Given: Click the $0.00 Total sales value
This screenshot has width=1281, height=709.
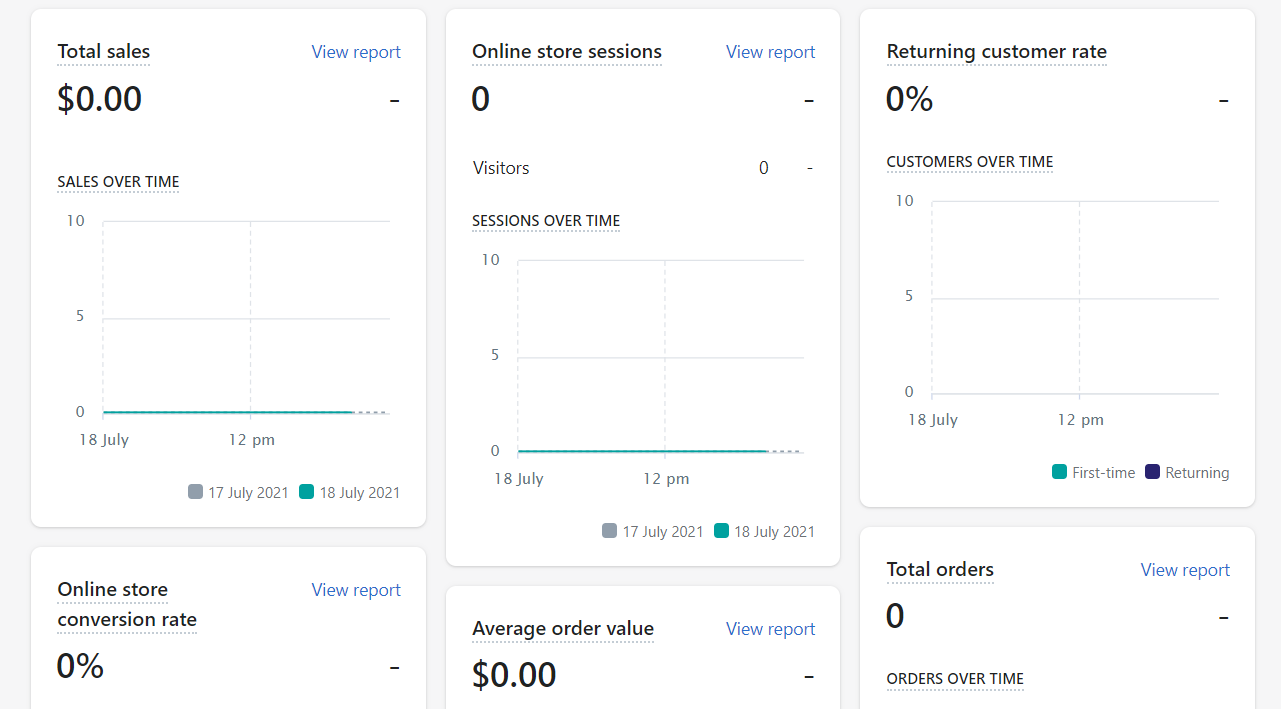Looking at the screenshot, I should [x=99, y=99].
